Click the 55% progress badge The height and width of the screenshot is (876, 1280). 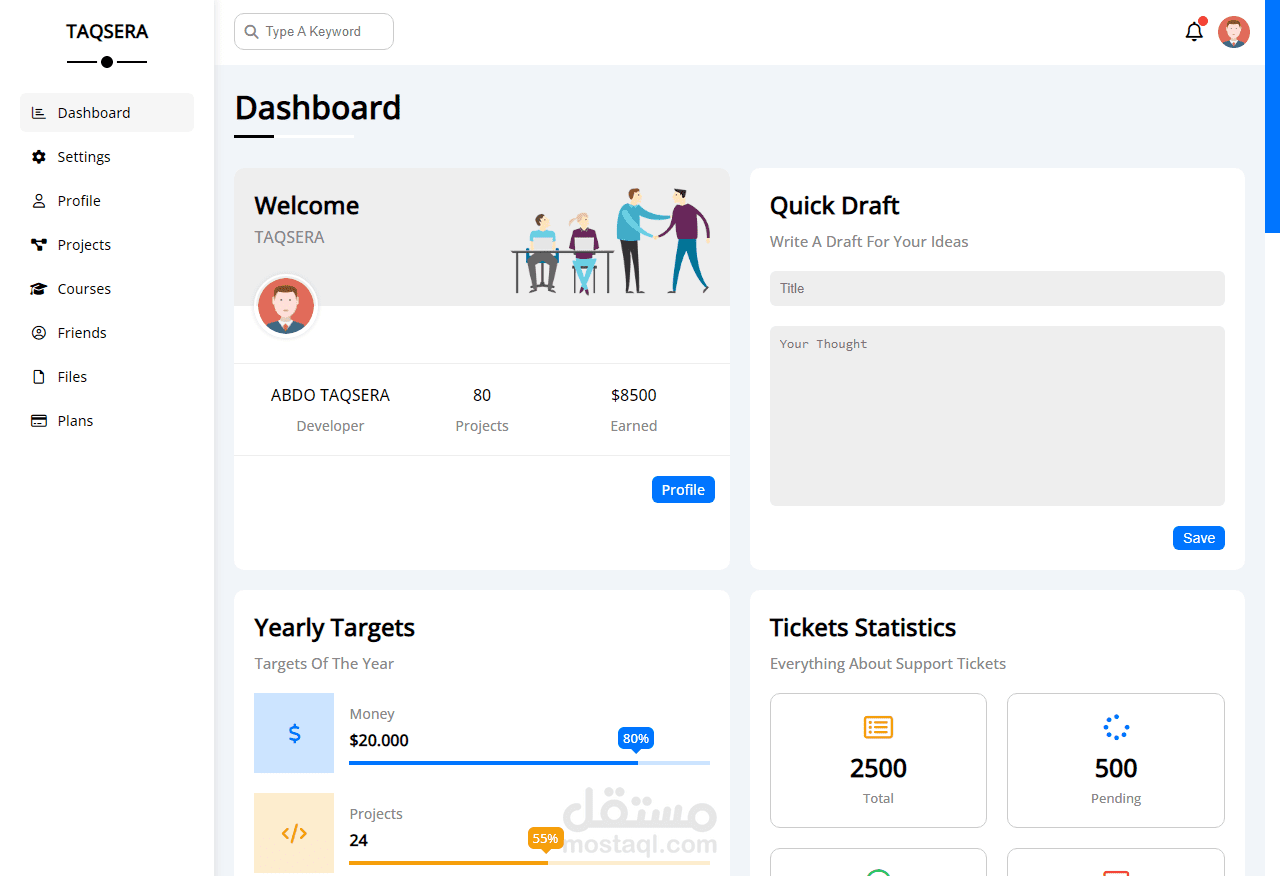click(x=545, y=839)
